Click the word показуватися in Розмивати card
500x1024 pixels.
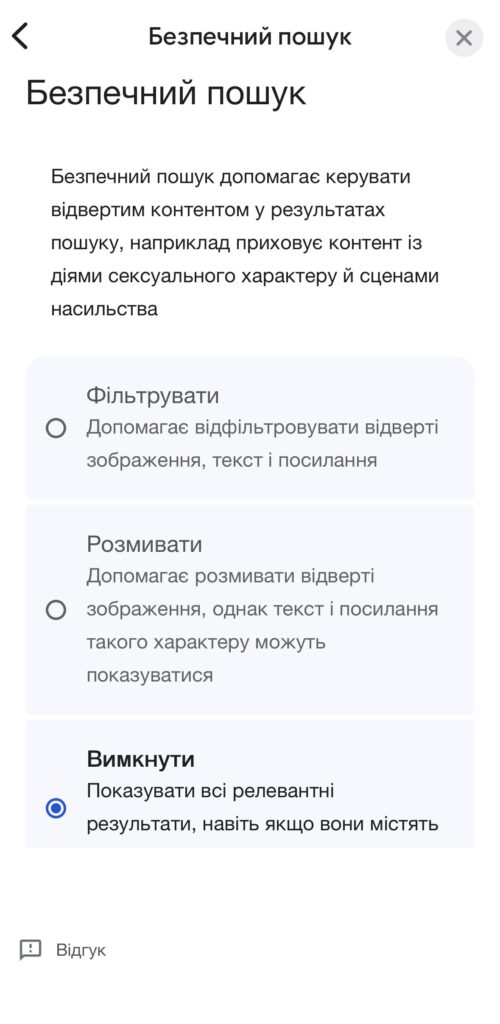click(x=149, y=675)
